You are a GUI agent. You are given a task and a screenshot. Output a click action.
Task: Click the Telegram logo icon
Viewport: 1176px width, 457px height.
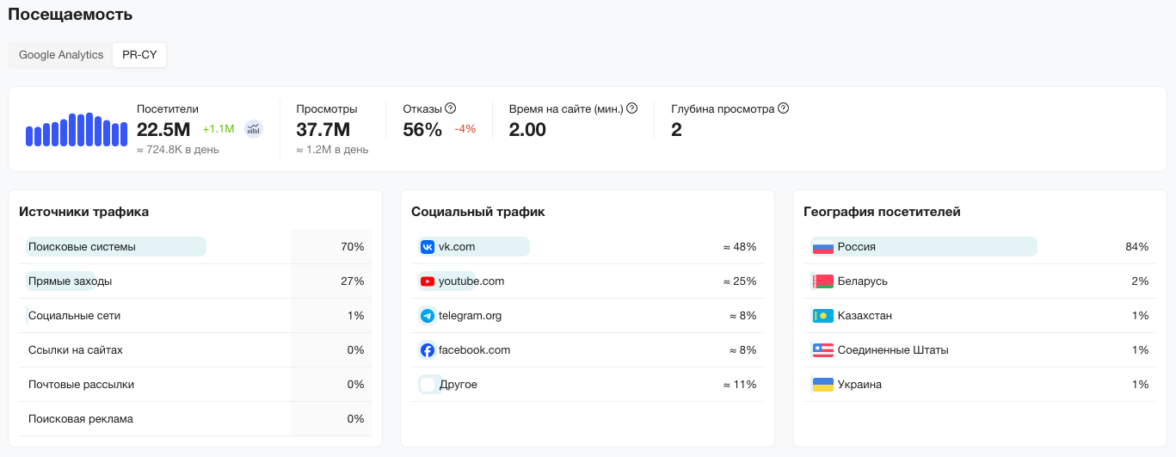[427, 316]
